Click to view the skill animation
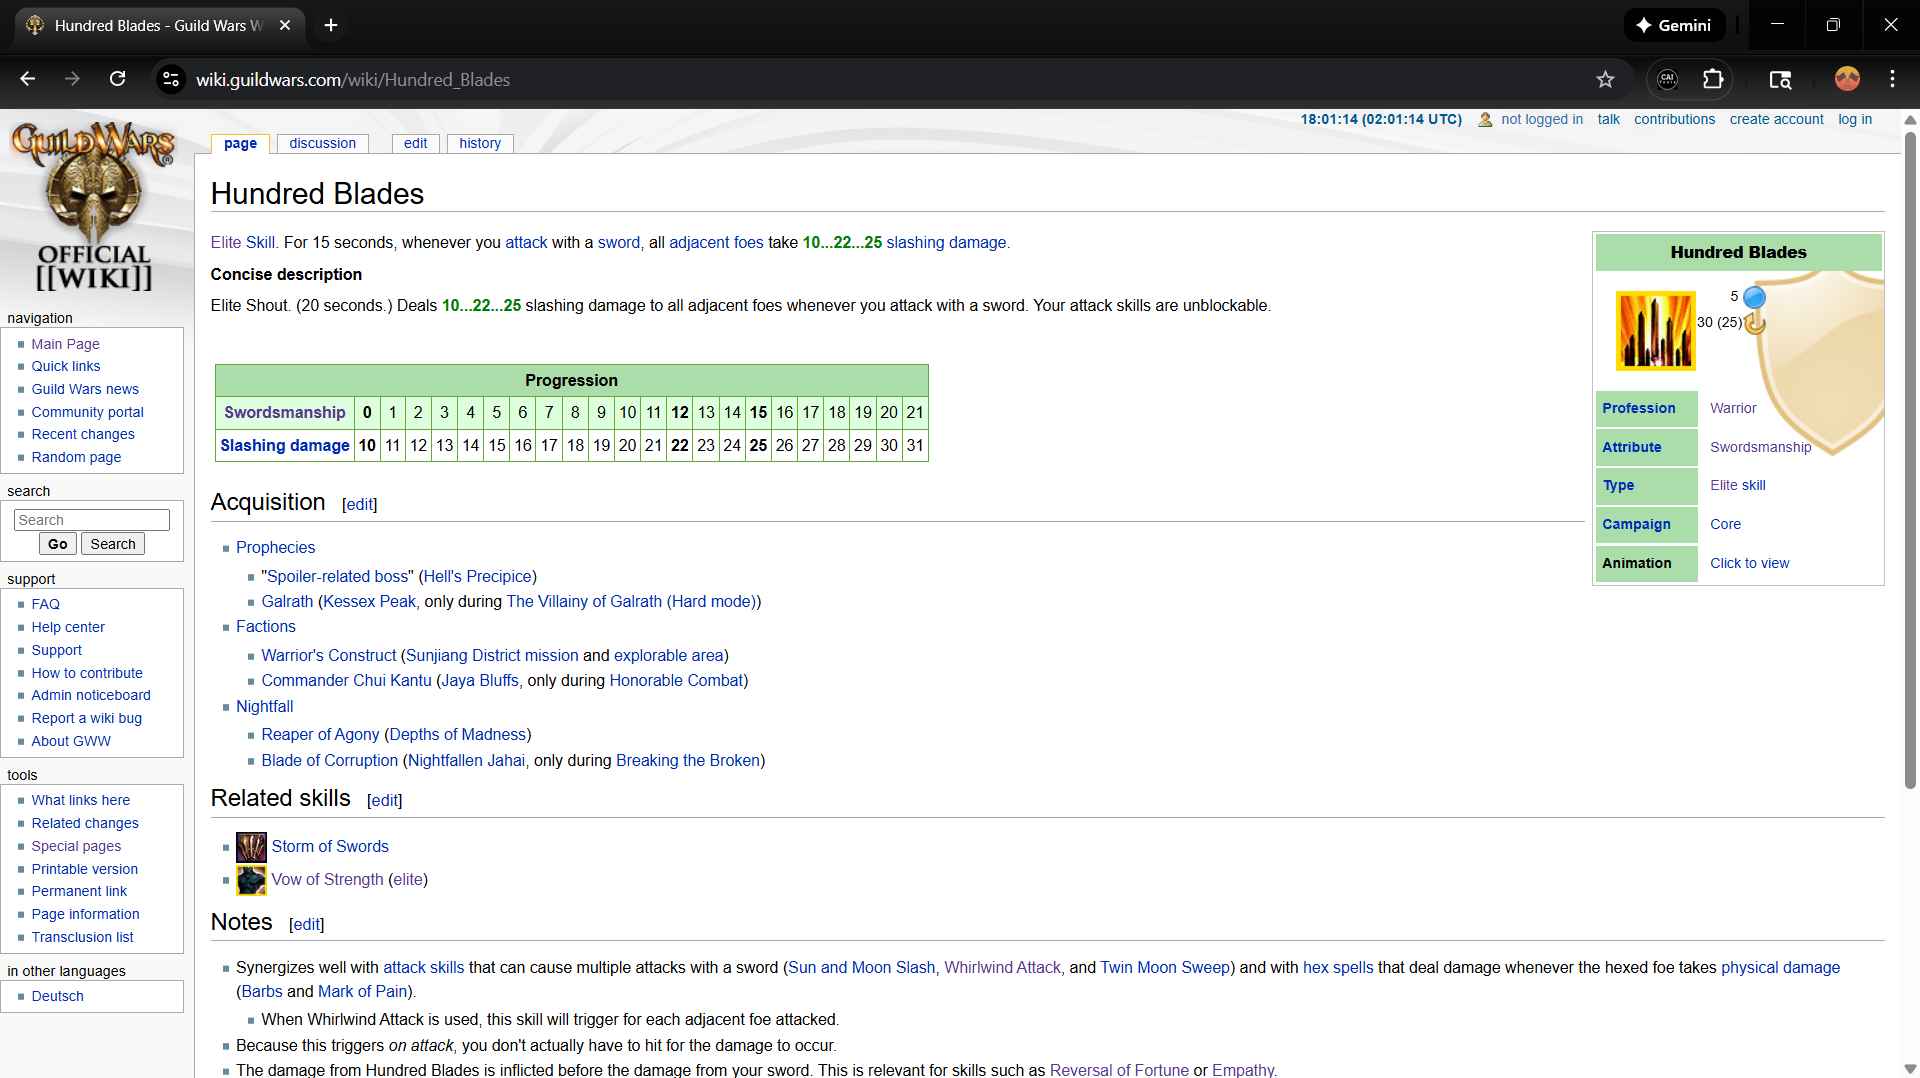The image size is (1920, 1078). point(1749,563)
